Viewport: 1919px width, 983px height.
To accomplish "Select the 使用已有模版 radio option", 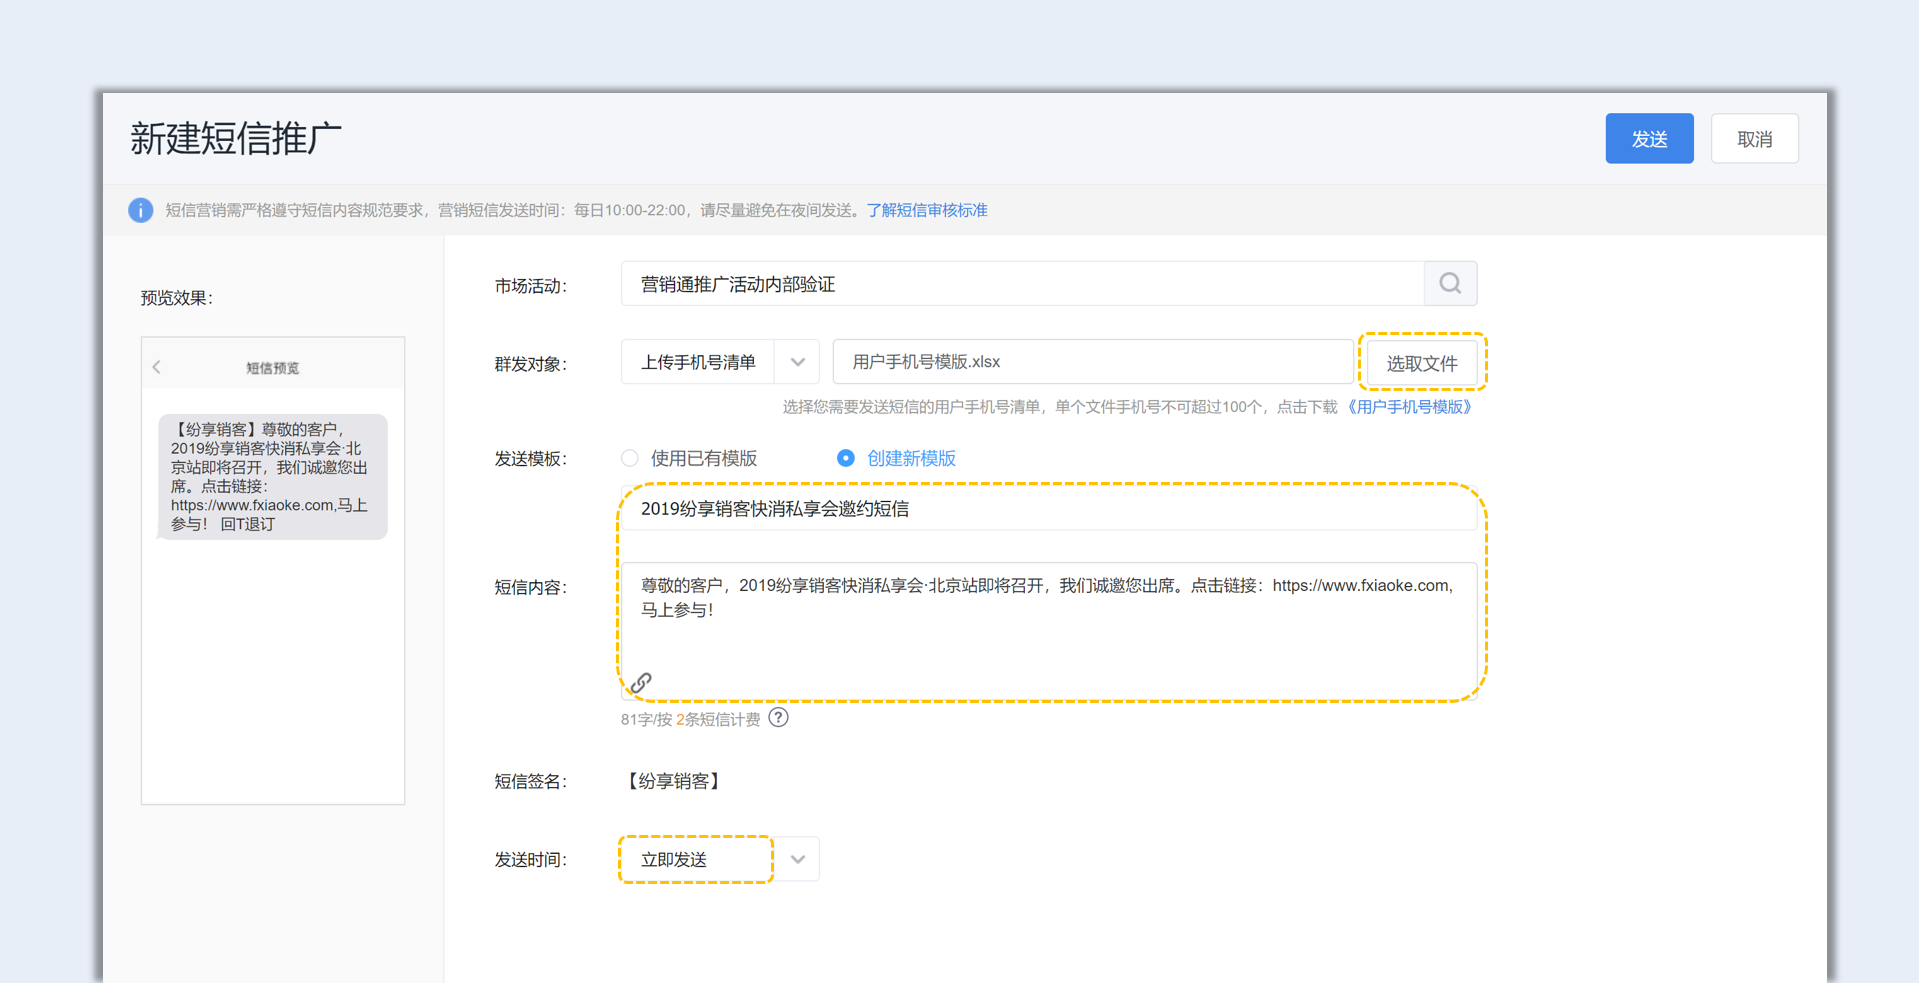I will pos(630,458).
